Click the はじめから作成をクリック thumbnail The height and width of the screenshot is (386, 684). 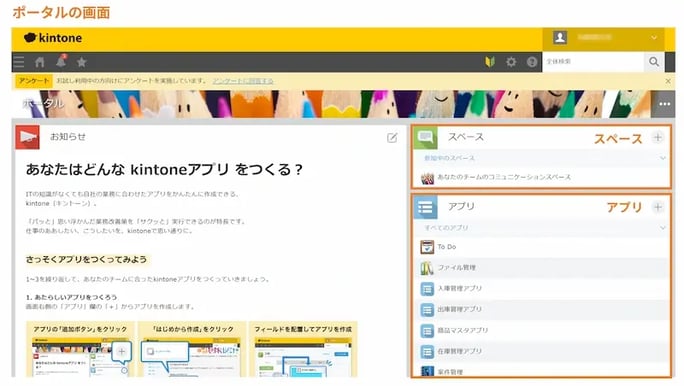click(192, 349)
